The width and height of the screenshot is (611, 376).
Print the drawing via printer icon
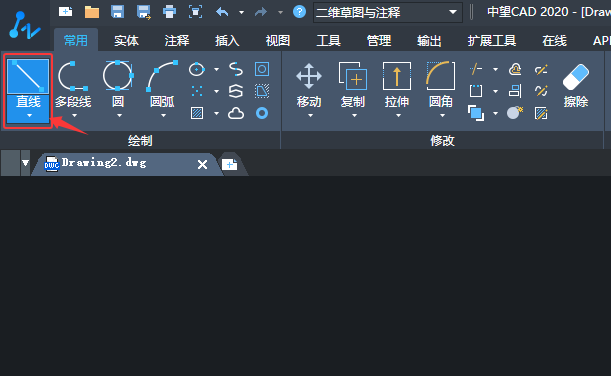point(169,12)
